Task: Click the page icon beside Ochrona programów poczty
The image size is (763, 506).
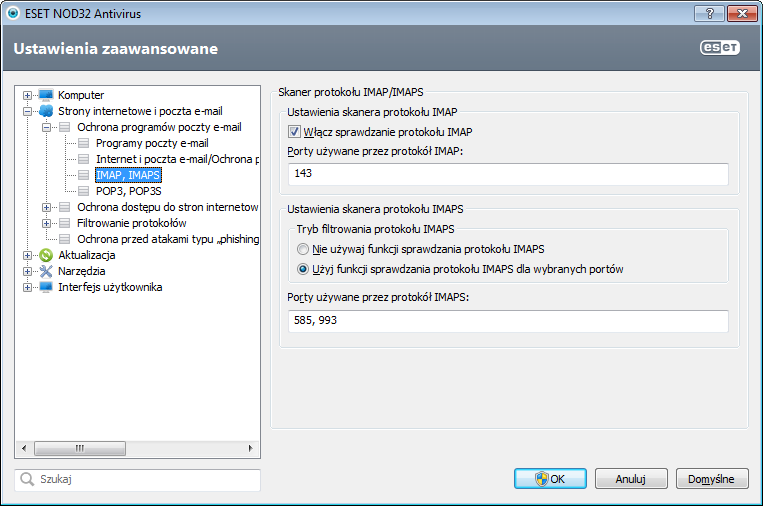Action: (65, 127)
